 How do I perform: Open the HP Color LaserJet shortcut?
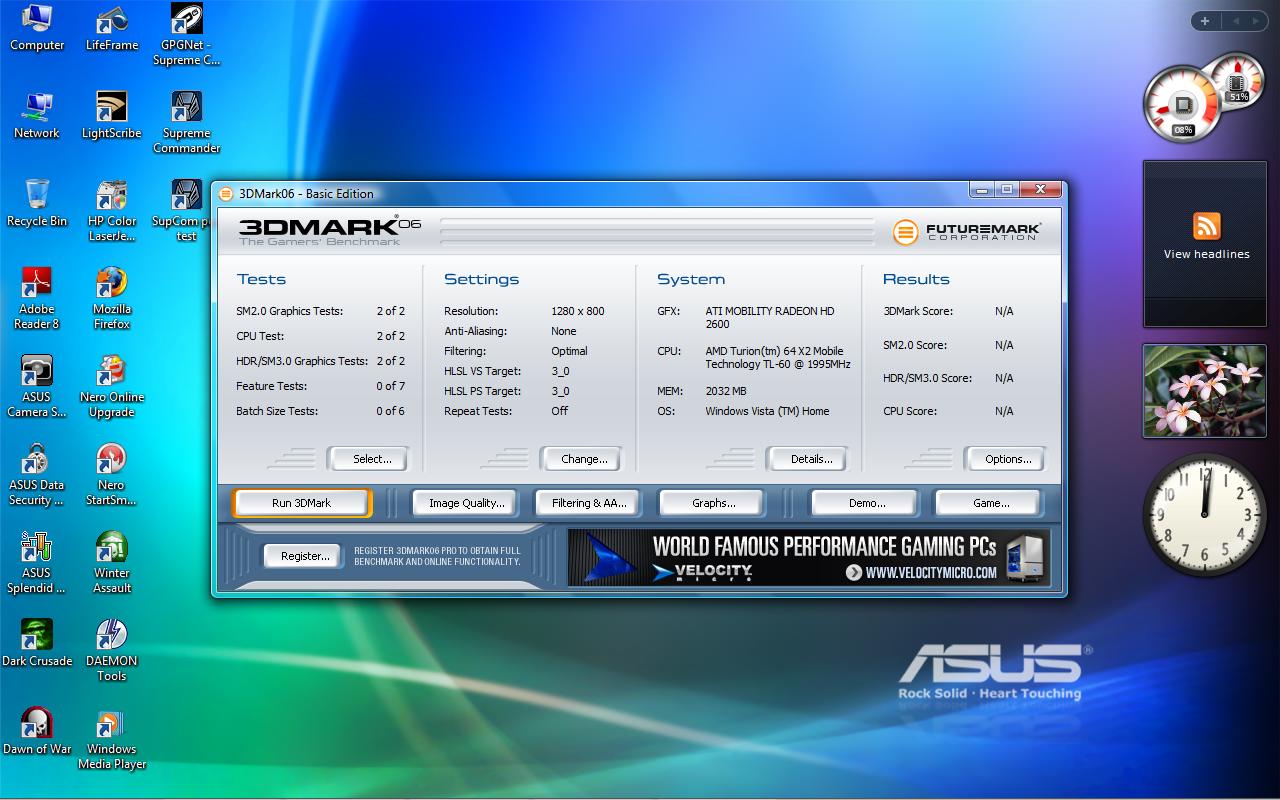[x=111, y=210]
